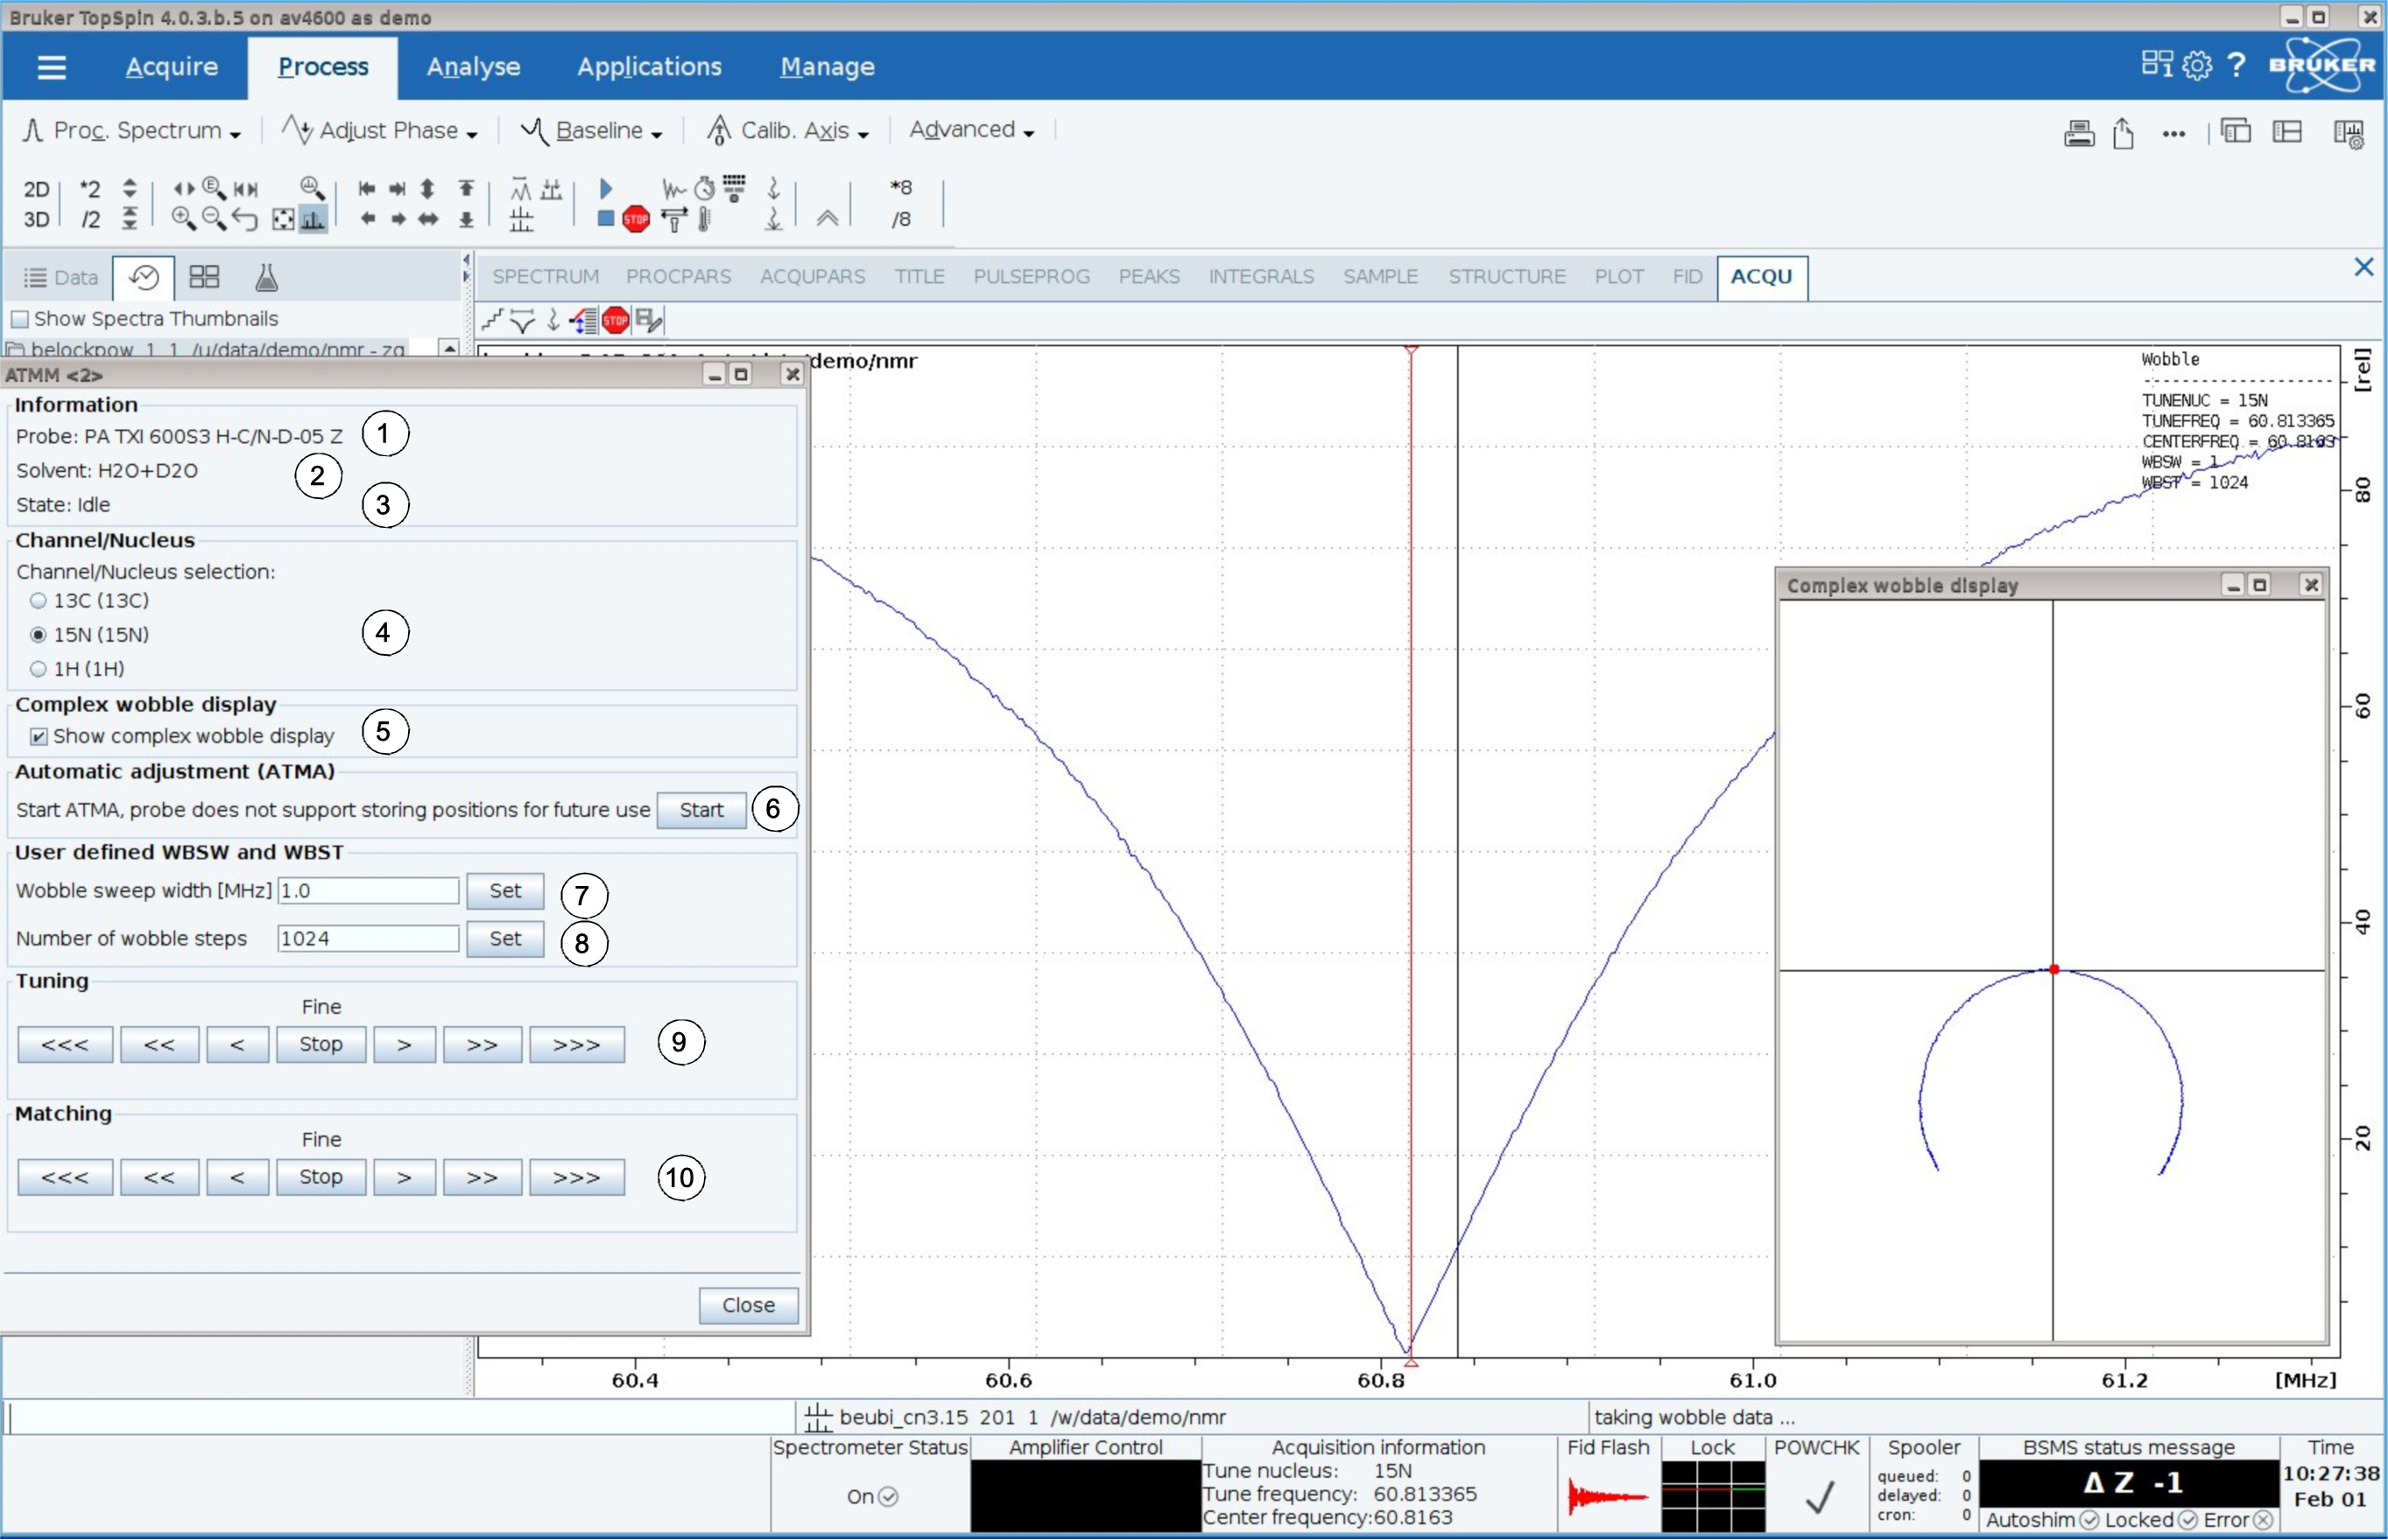
Task: Enable Show Spectra Thumbnails checkbox
Action: click(x=19, y=319)
